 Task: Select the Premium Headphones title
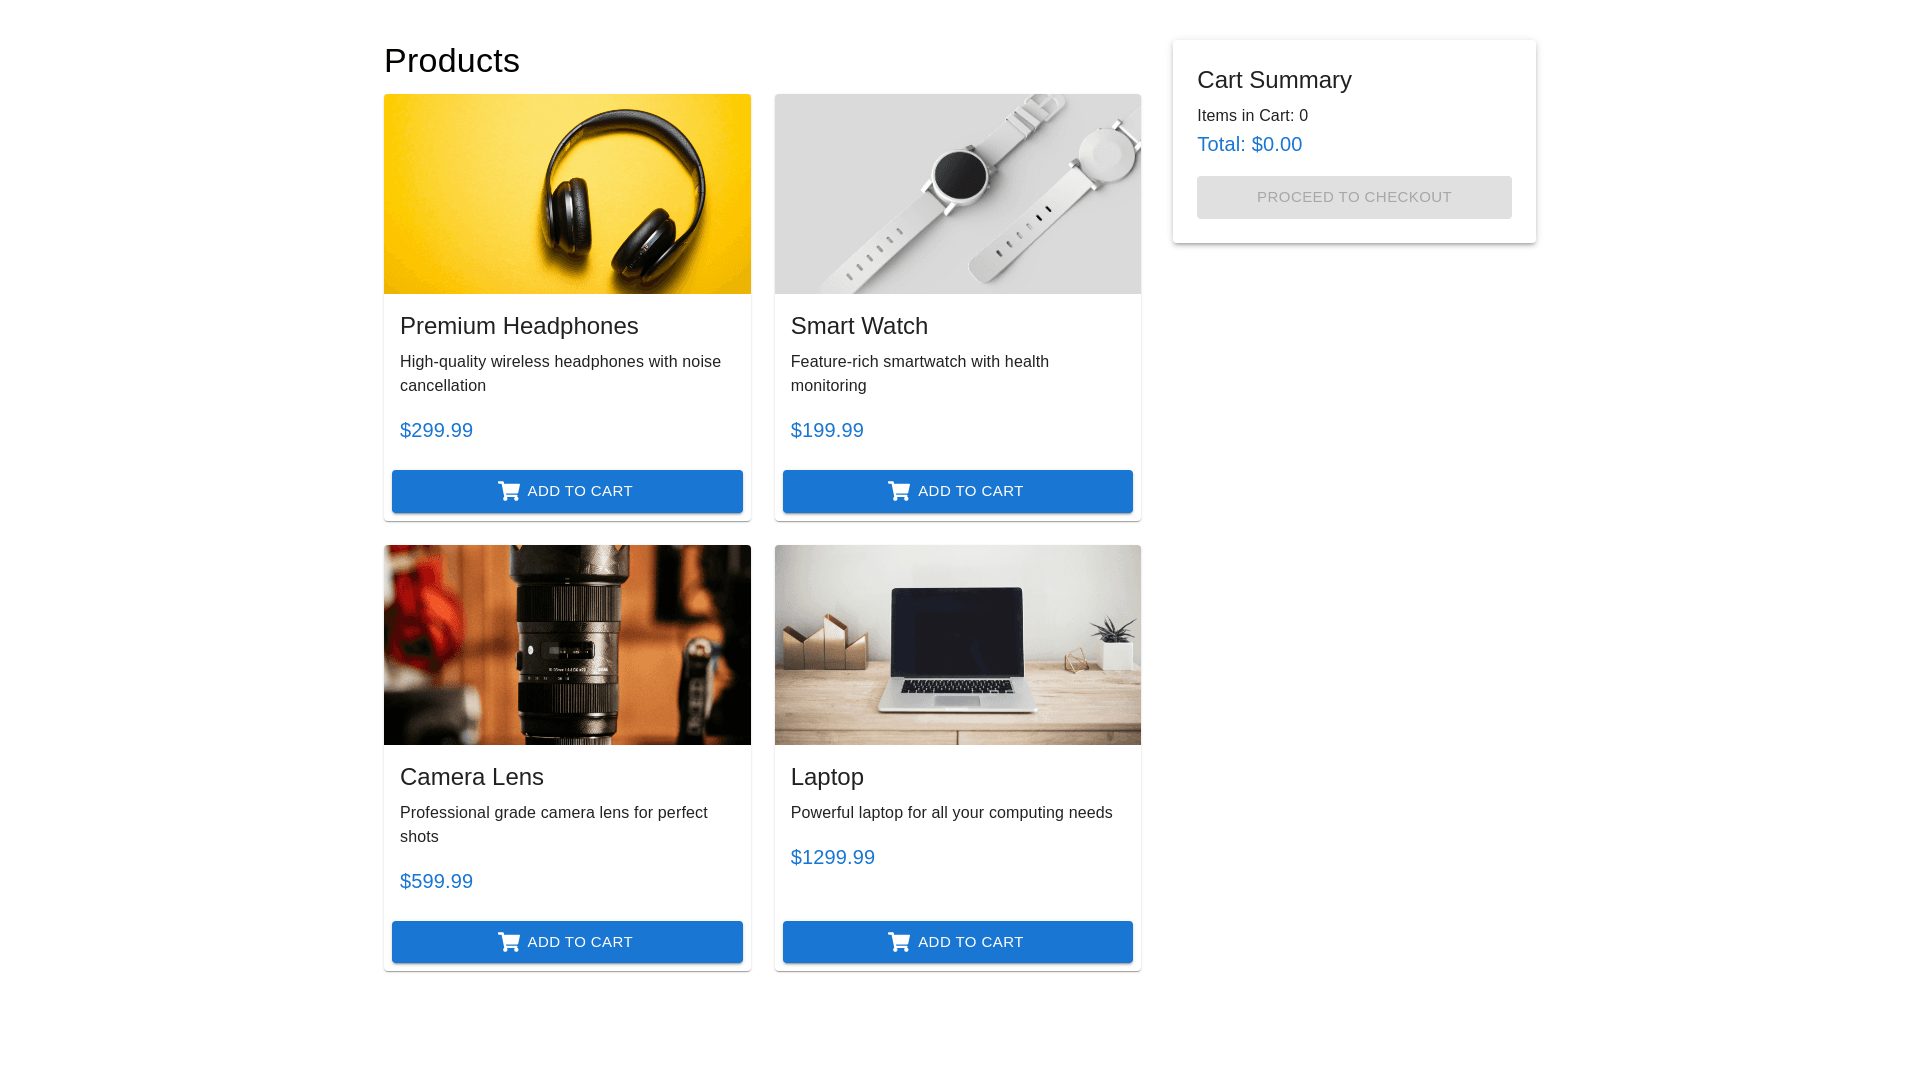pos(519,326)
